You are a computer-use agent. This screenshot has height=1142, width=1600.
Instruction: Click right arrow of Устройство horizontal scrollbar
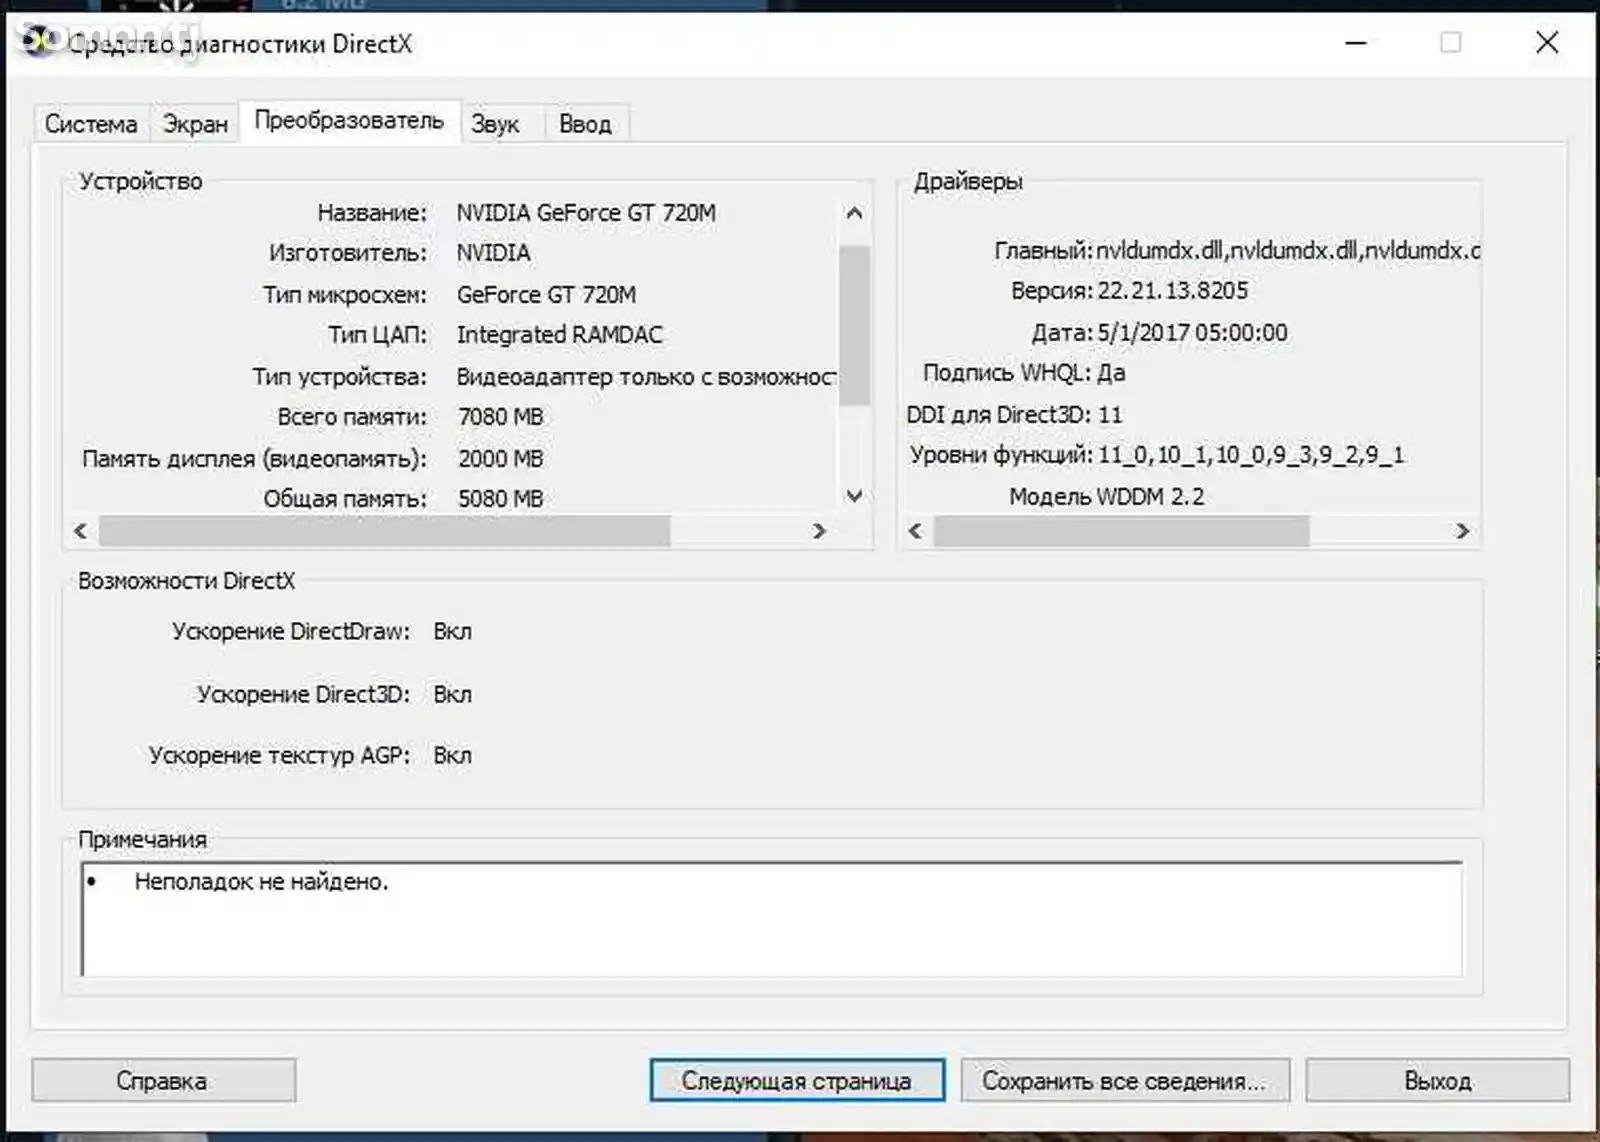[x=819, y=531]
